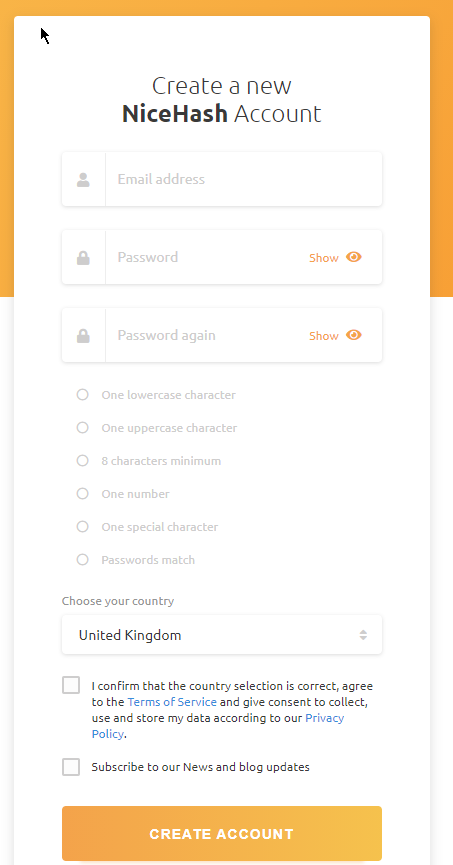Focus the Password again input field
The width and height of the screenshot is (453, 865).
[207, 335]
